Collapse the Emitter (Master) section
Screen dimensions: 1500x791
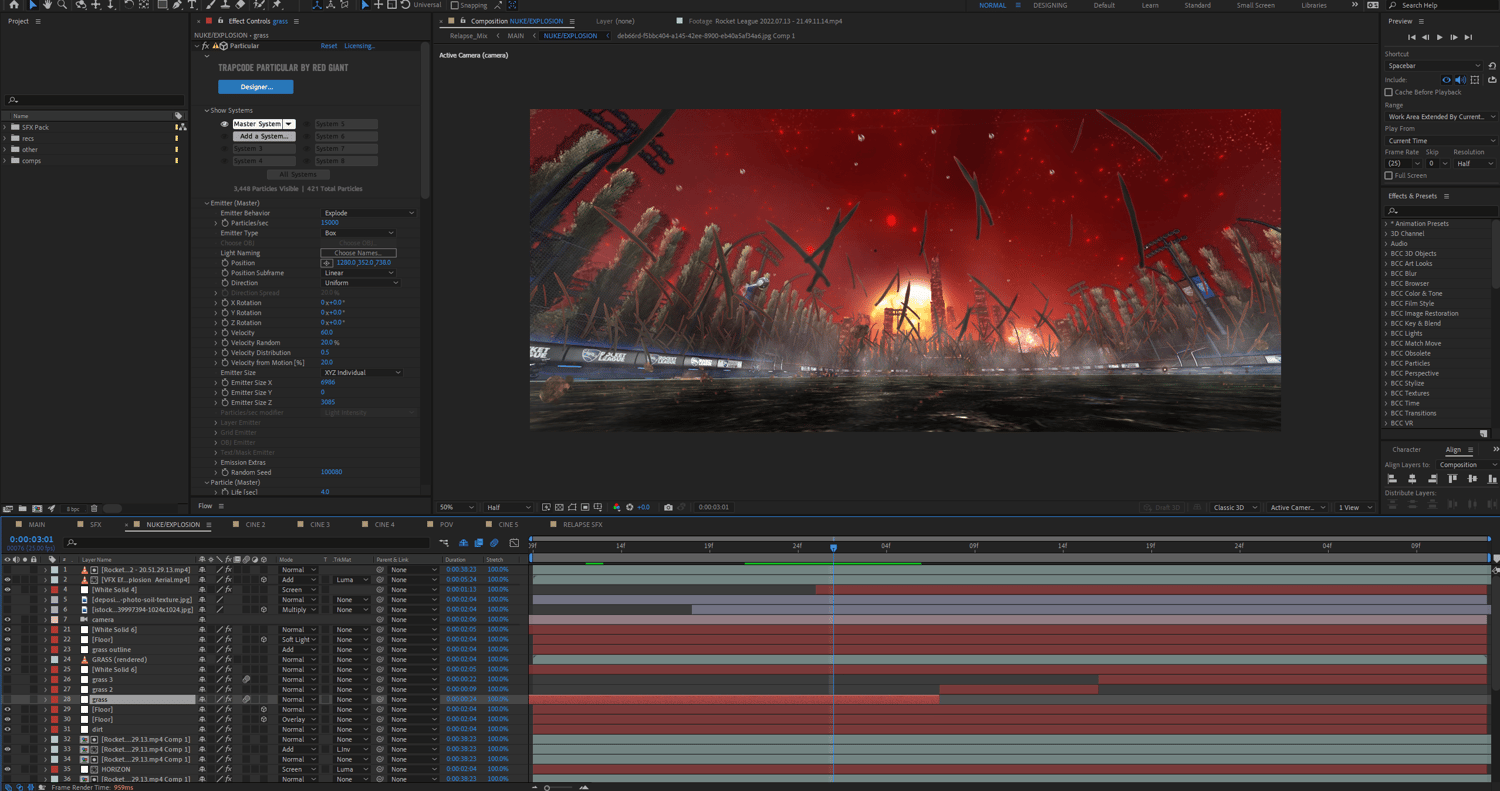click(206, 203)
